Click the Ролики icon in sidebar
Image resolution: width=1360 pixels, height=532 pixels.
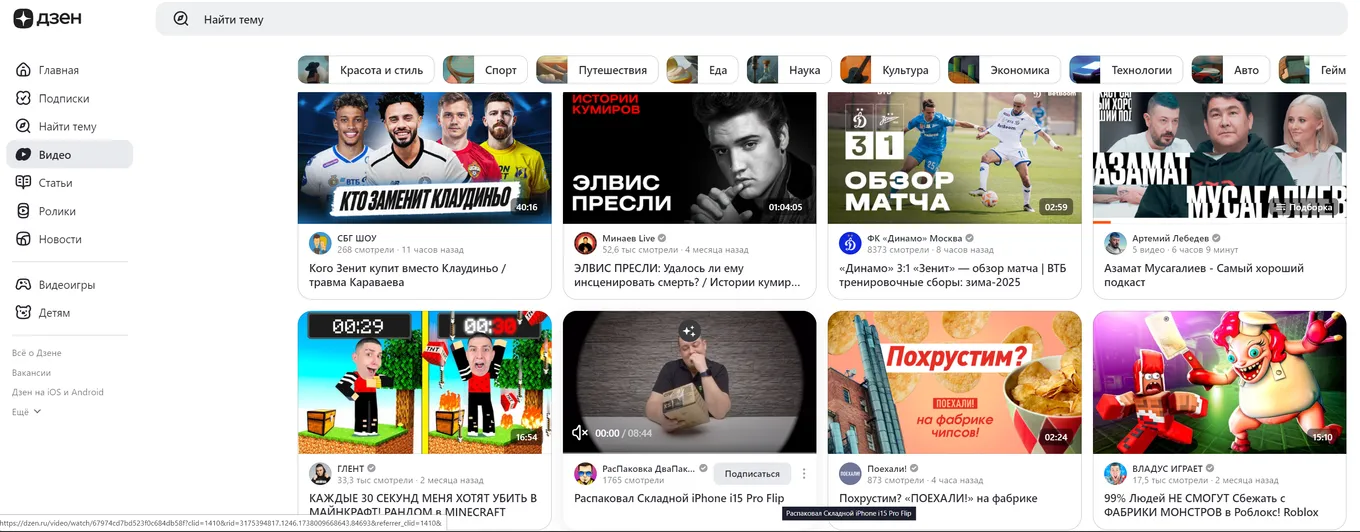pos(23,211)
